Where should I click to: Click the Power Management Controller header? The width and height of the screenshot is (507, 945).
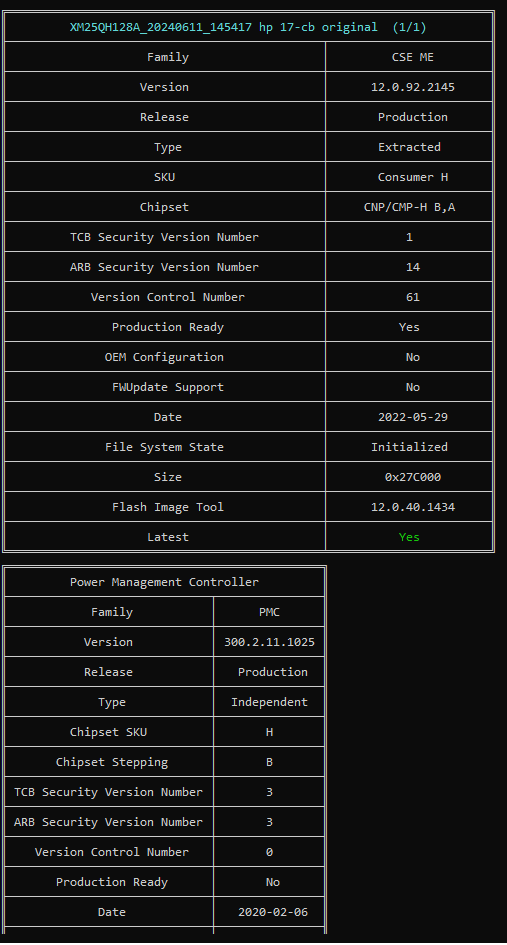164,582
